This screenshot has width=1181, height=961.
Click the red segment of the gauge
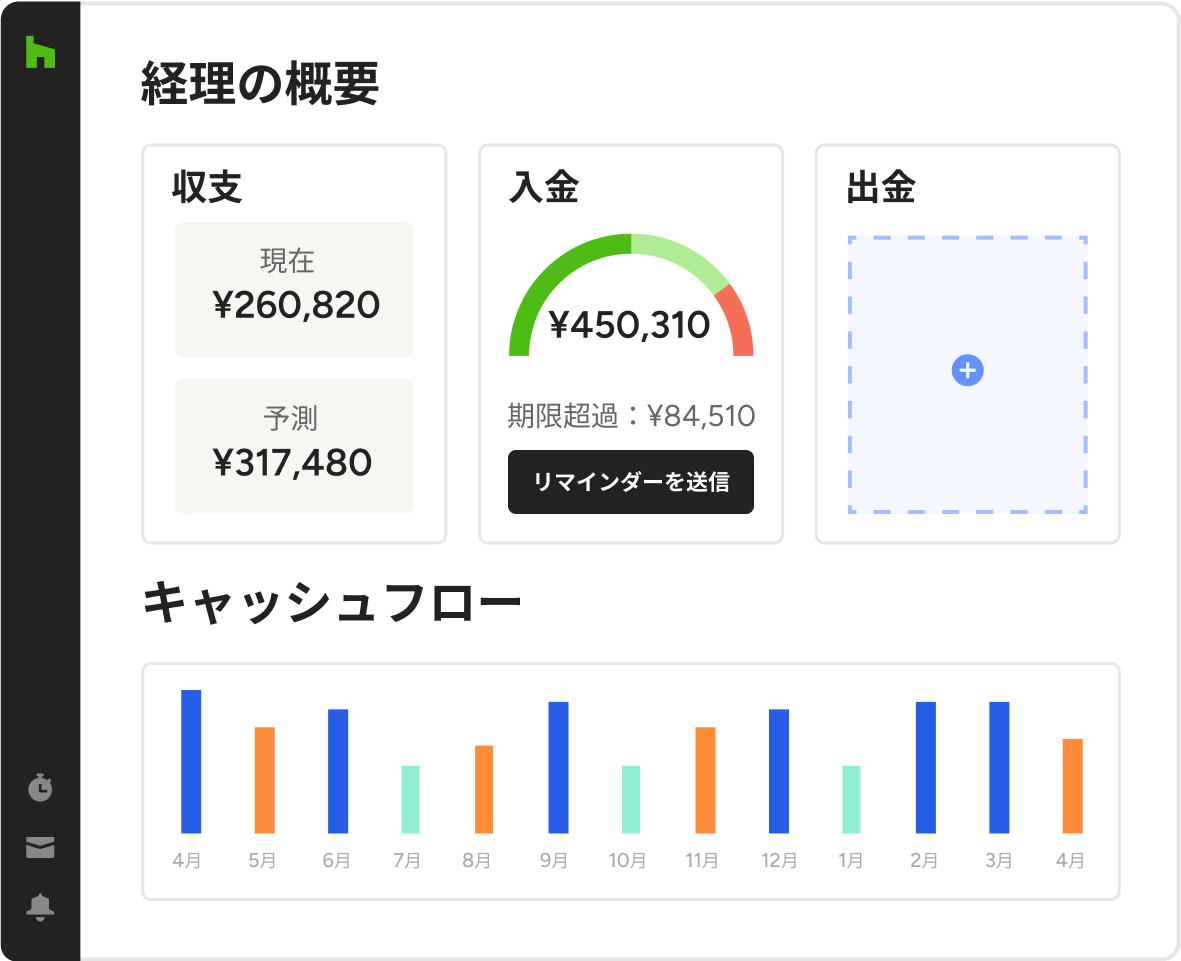coord(739,322)
